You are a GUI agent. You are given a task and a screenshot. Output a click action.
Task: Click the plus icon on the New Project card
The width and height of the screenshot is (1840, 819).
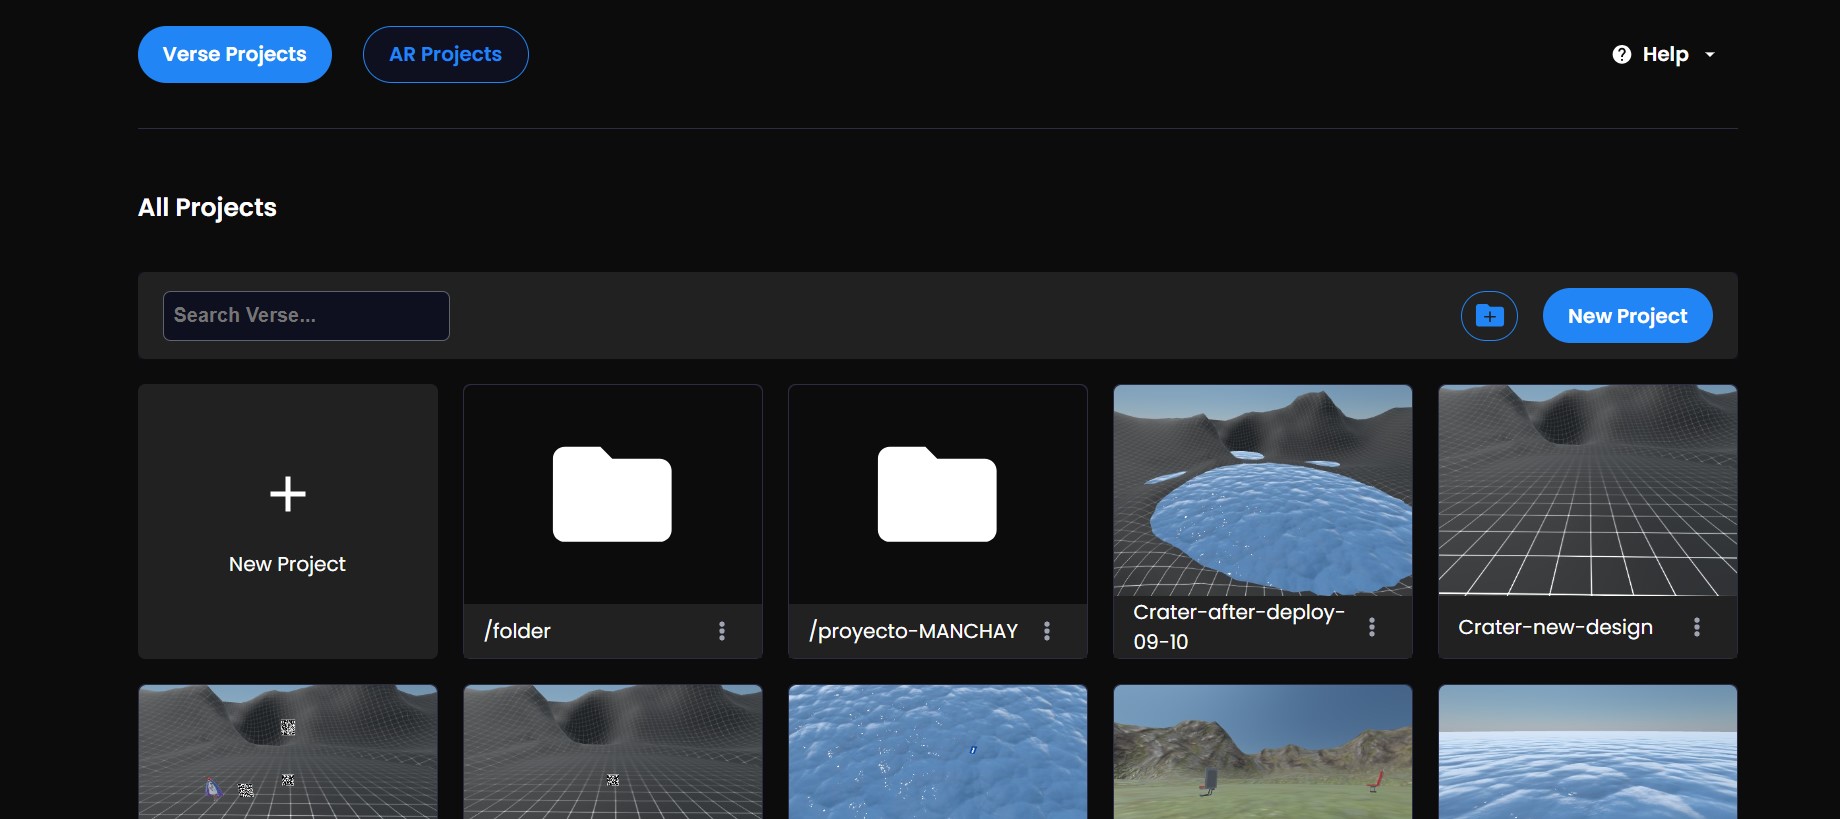(288, 494)
